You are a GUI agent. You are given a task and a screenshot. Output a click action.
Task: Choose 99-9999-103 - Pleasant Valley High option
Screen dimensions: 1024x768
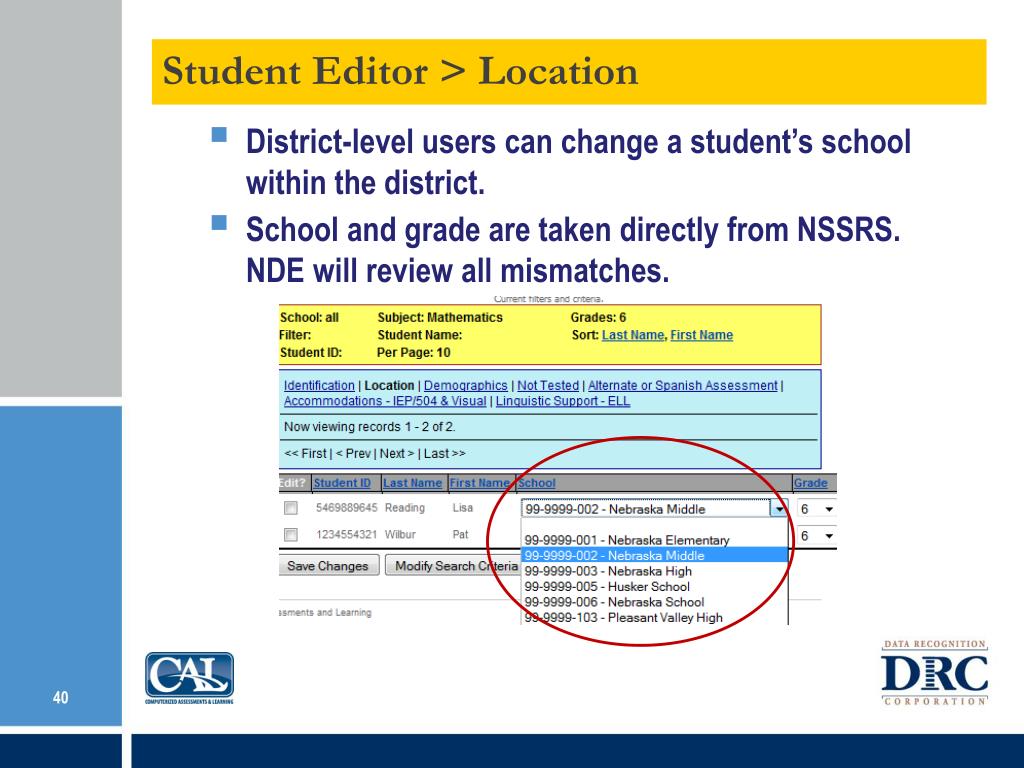(624, 617)
